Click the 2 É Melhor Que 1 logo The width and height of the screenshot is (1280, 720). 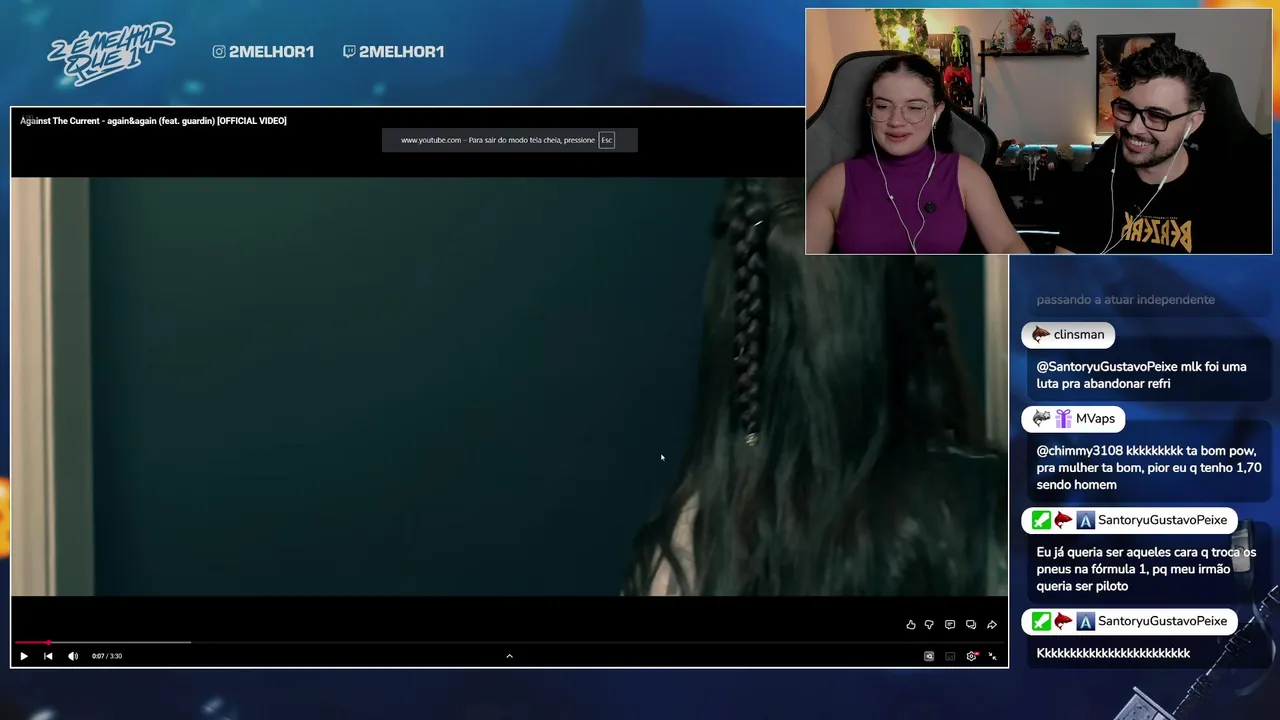(x=110, y=52)
